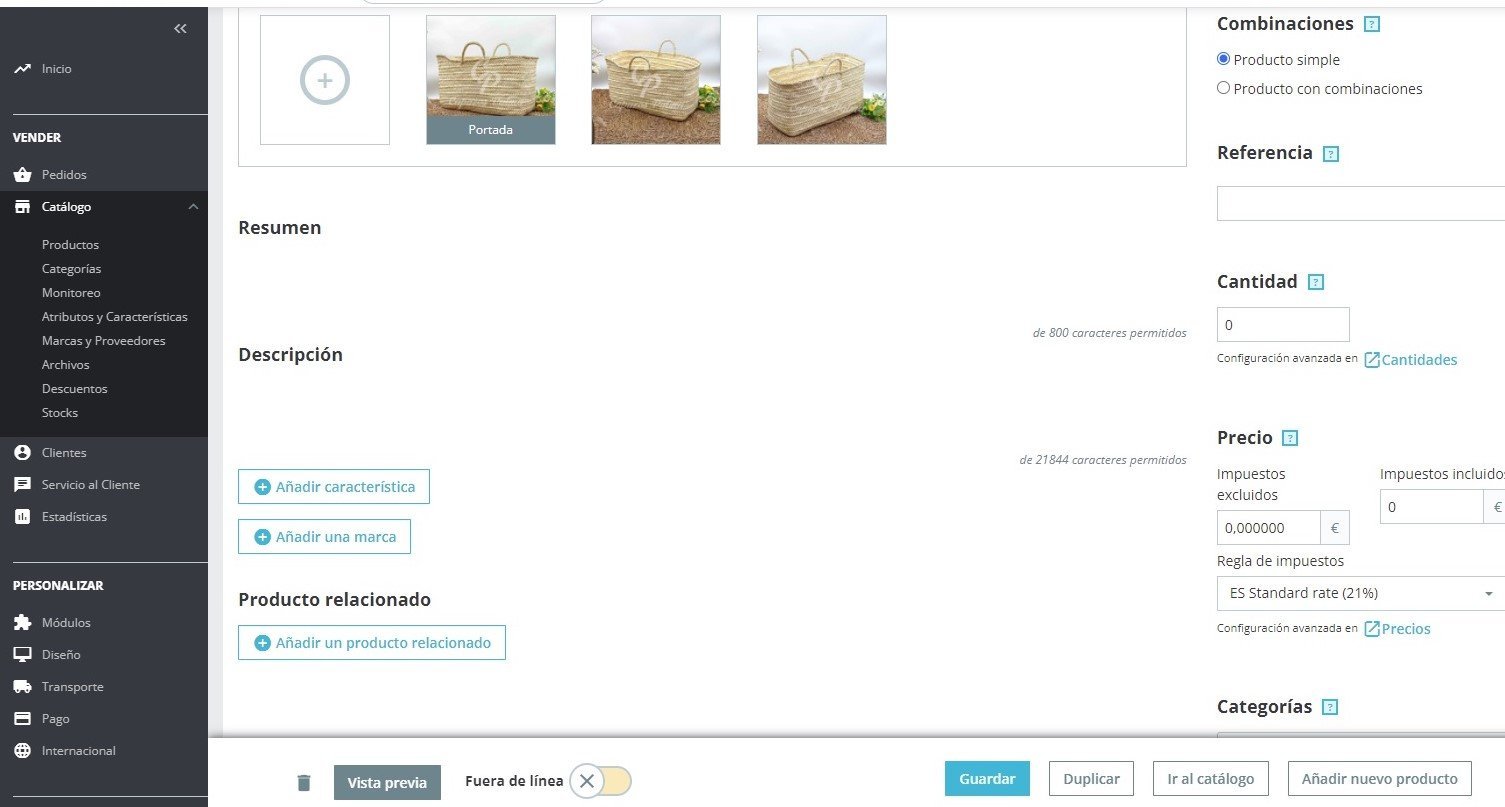Click the help icon next to Categorías

pos(1329,707)
